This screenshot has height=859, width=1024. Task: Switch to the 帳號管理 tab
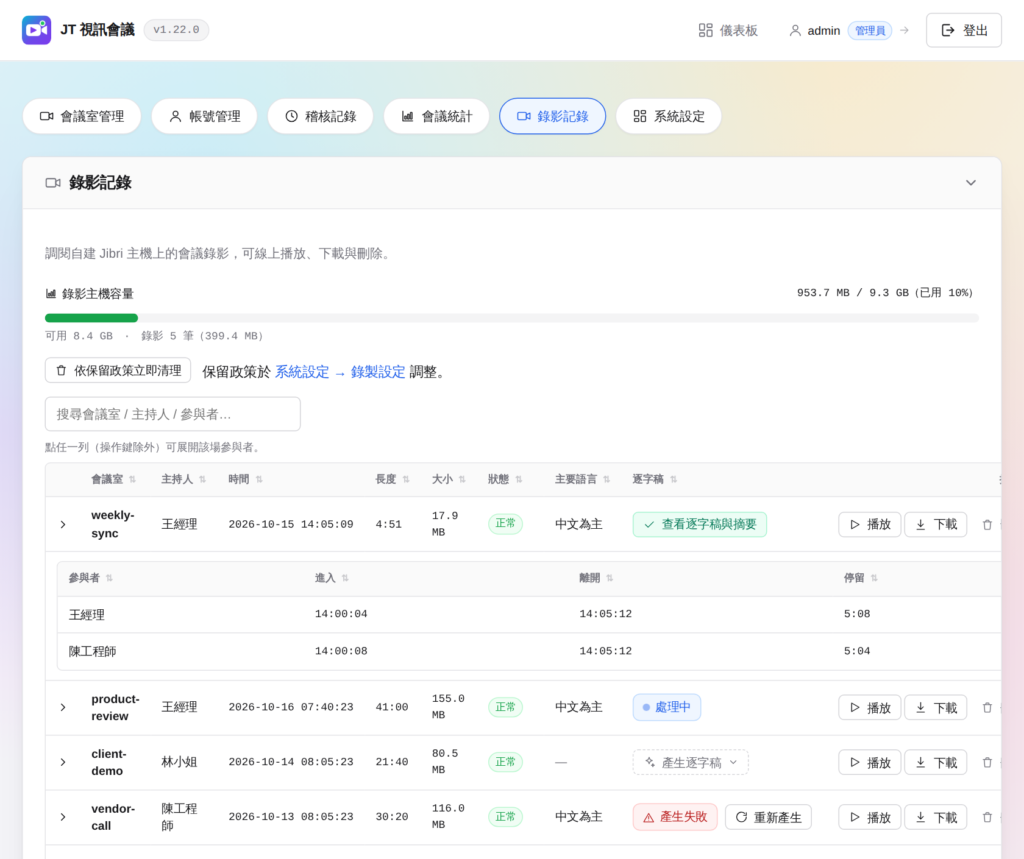[204, 116]
